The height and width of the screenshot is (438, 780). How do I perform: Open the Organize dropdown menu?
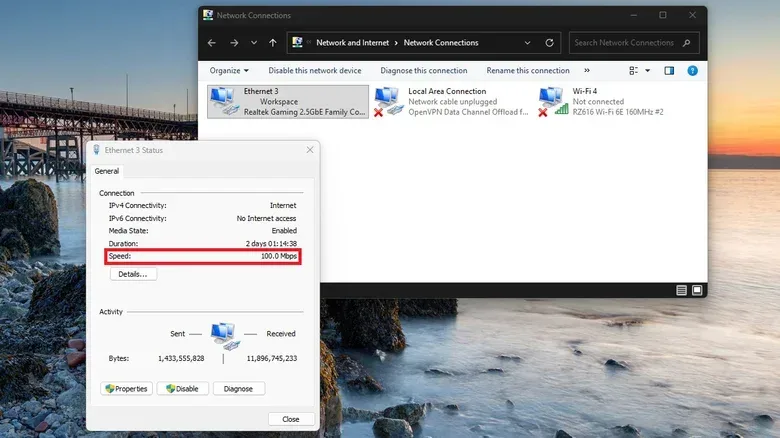click(x=229, y=71)
